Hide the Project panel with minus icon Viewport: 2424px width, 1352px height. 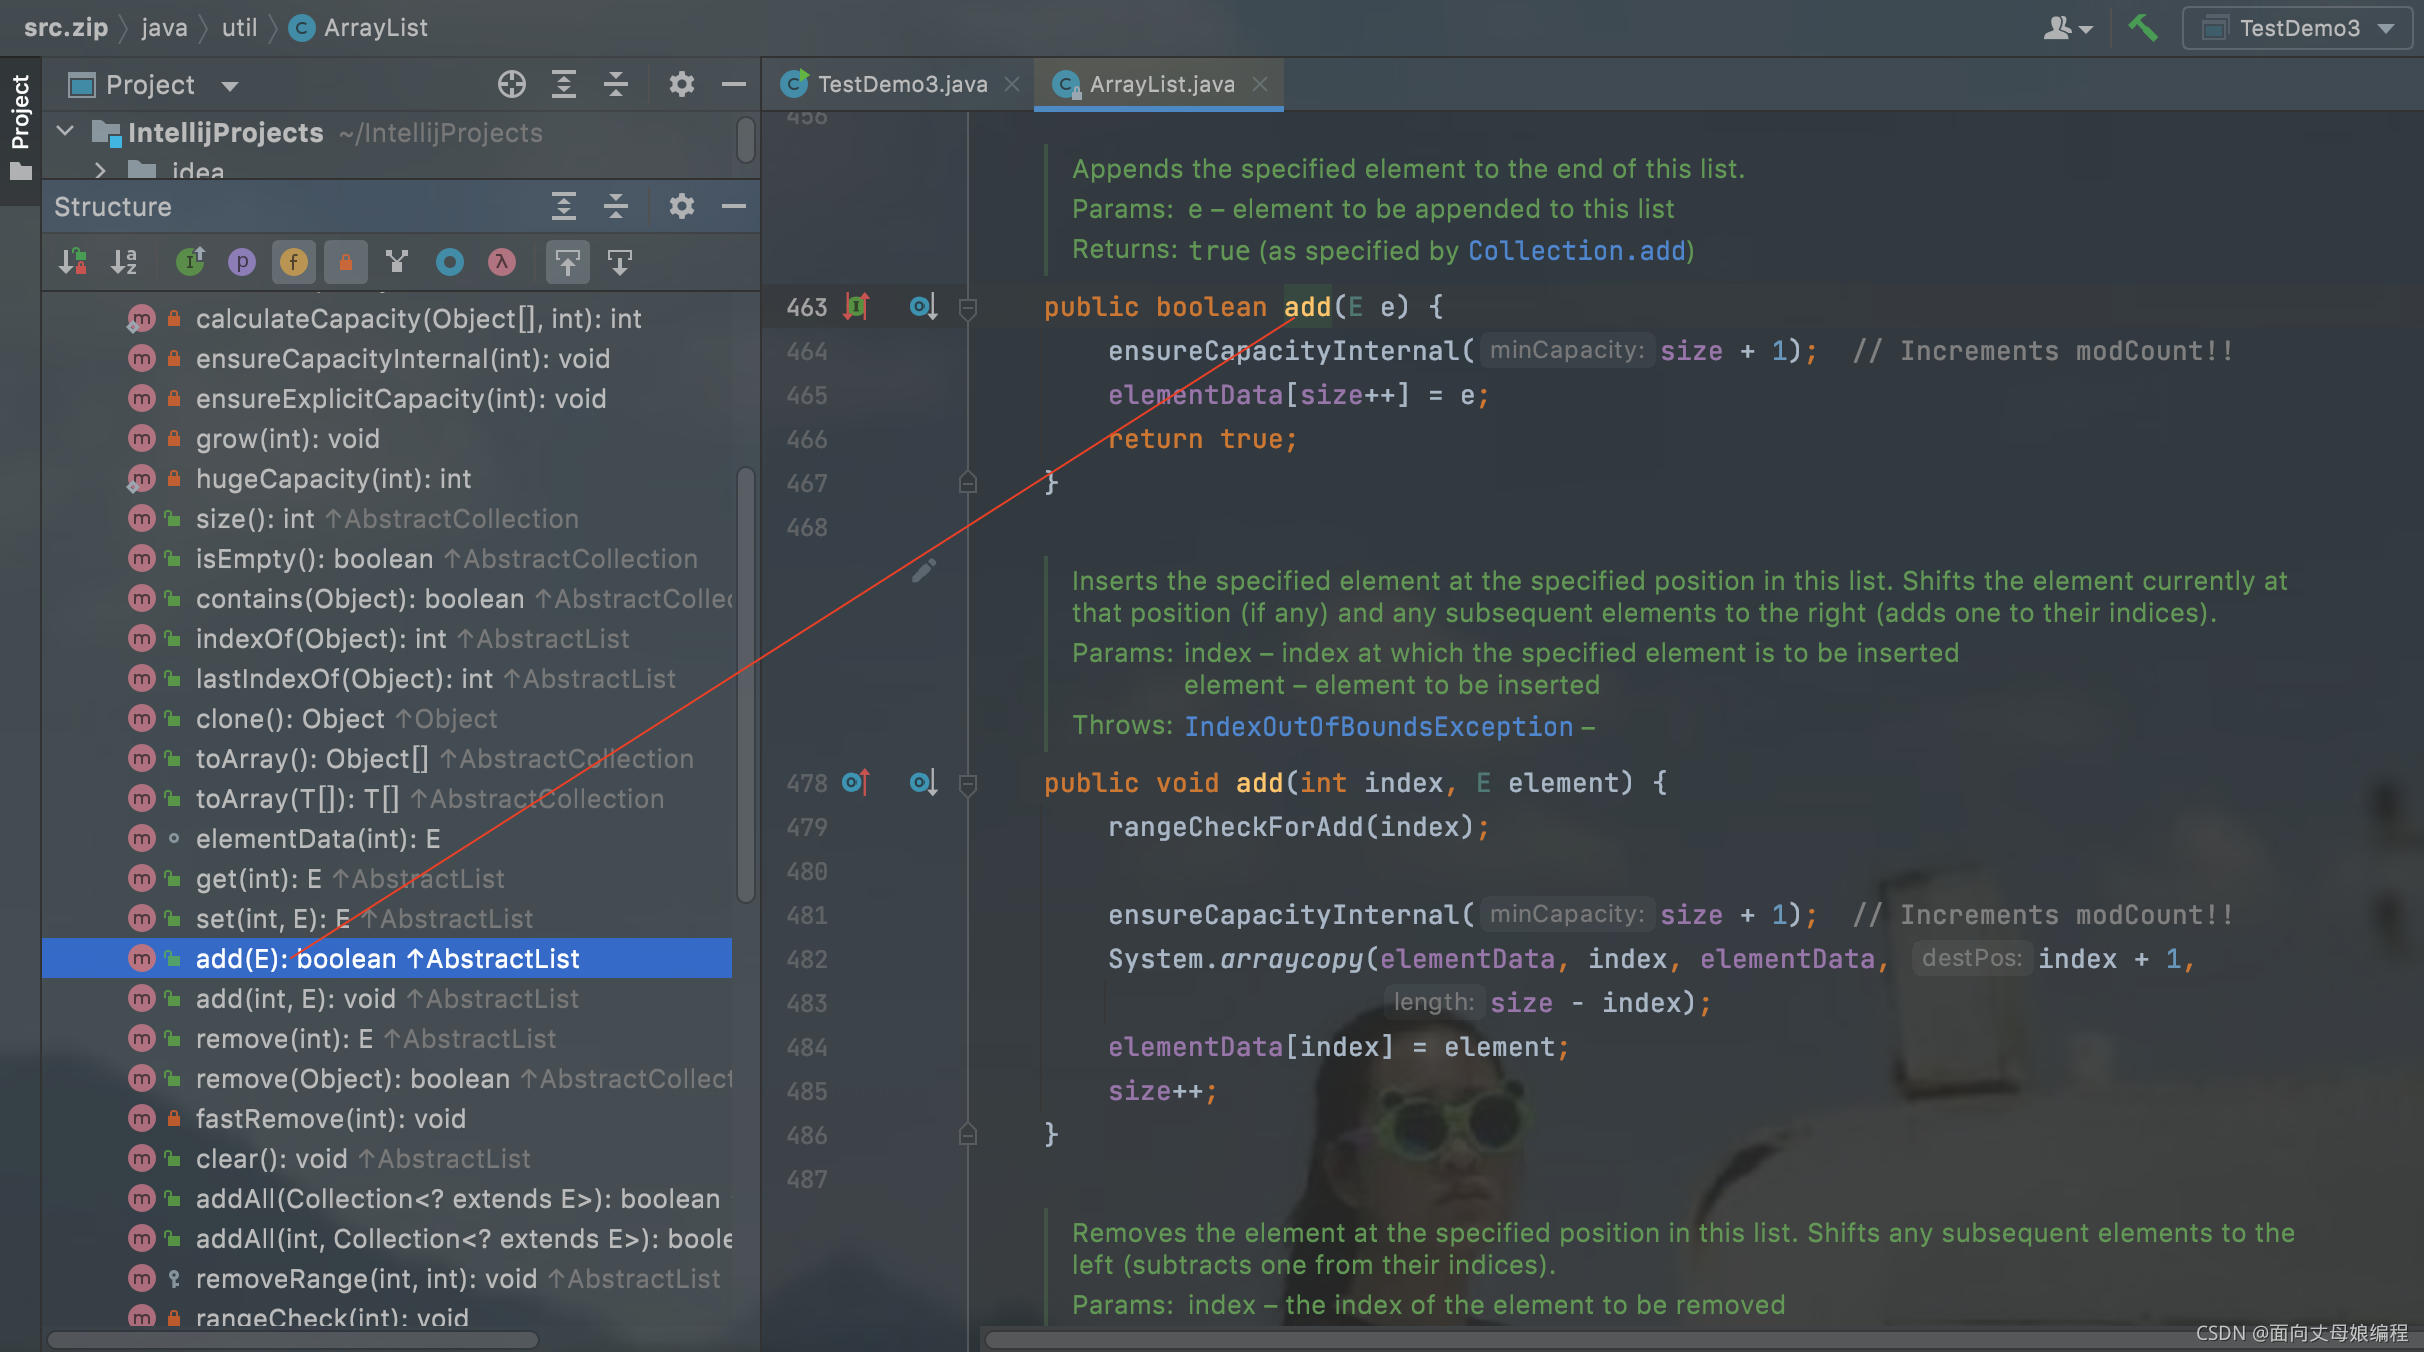point(733,85)
